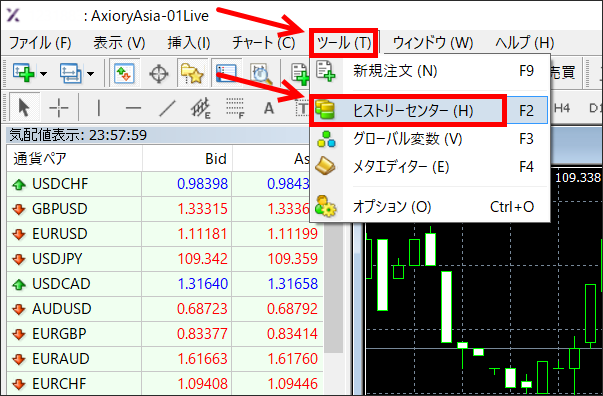
Task: Select the crosshair tool
Action: [59, 107]
